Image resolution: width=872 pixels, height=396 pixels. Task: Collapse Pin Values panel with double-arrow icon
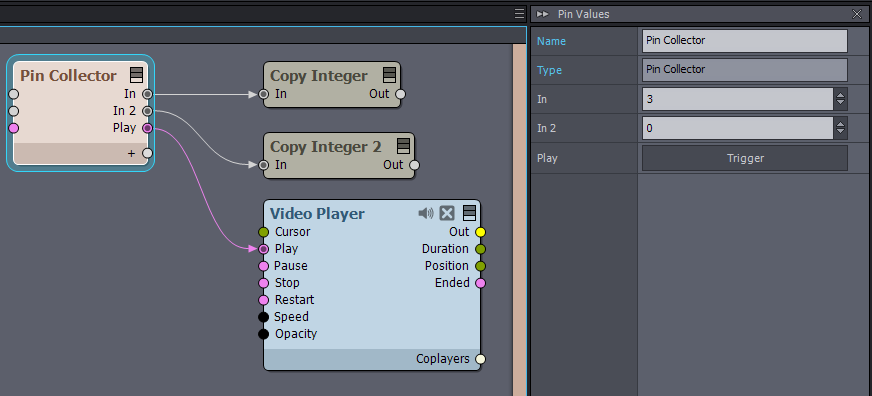[543, 14]
